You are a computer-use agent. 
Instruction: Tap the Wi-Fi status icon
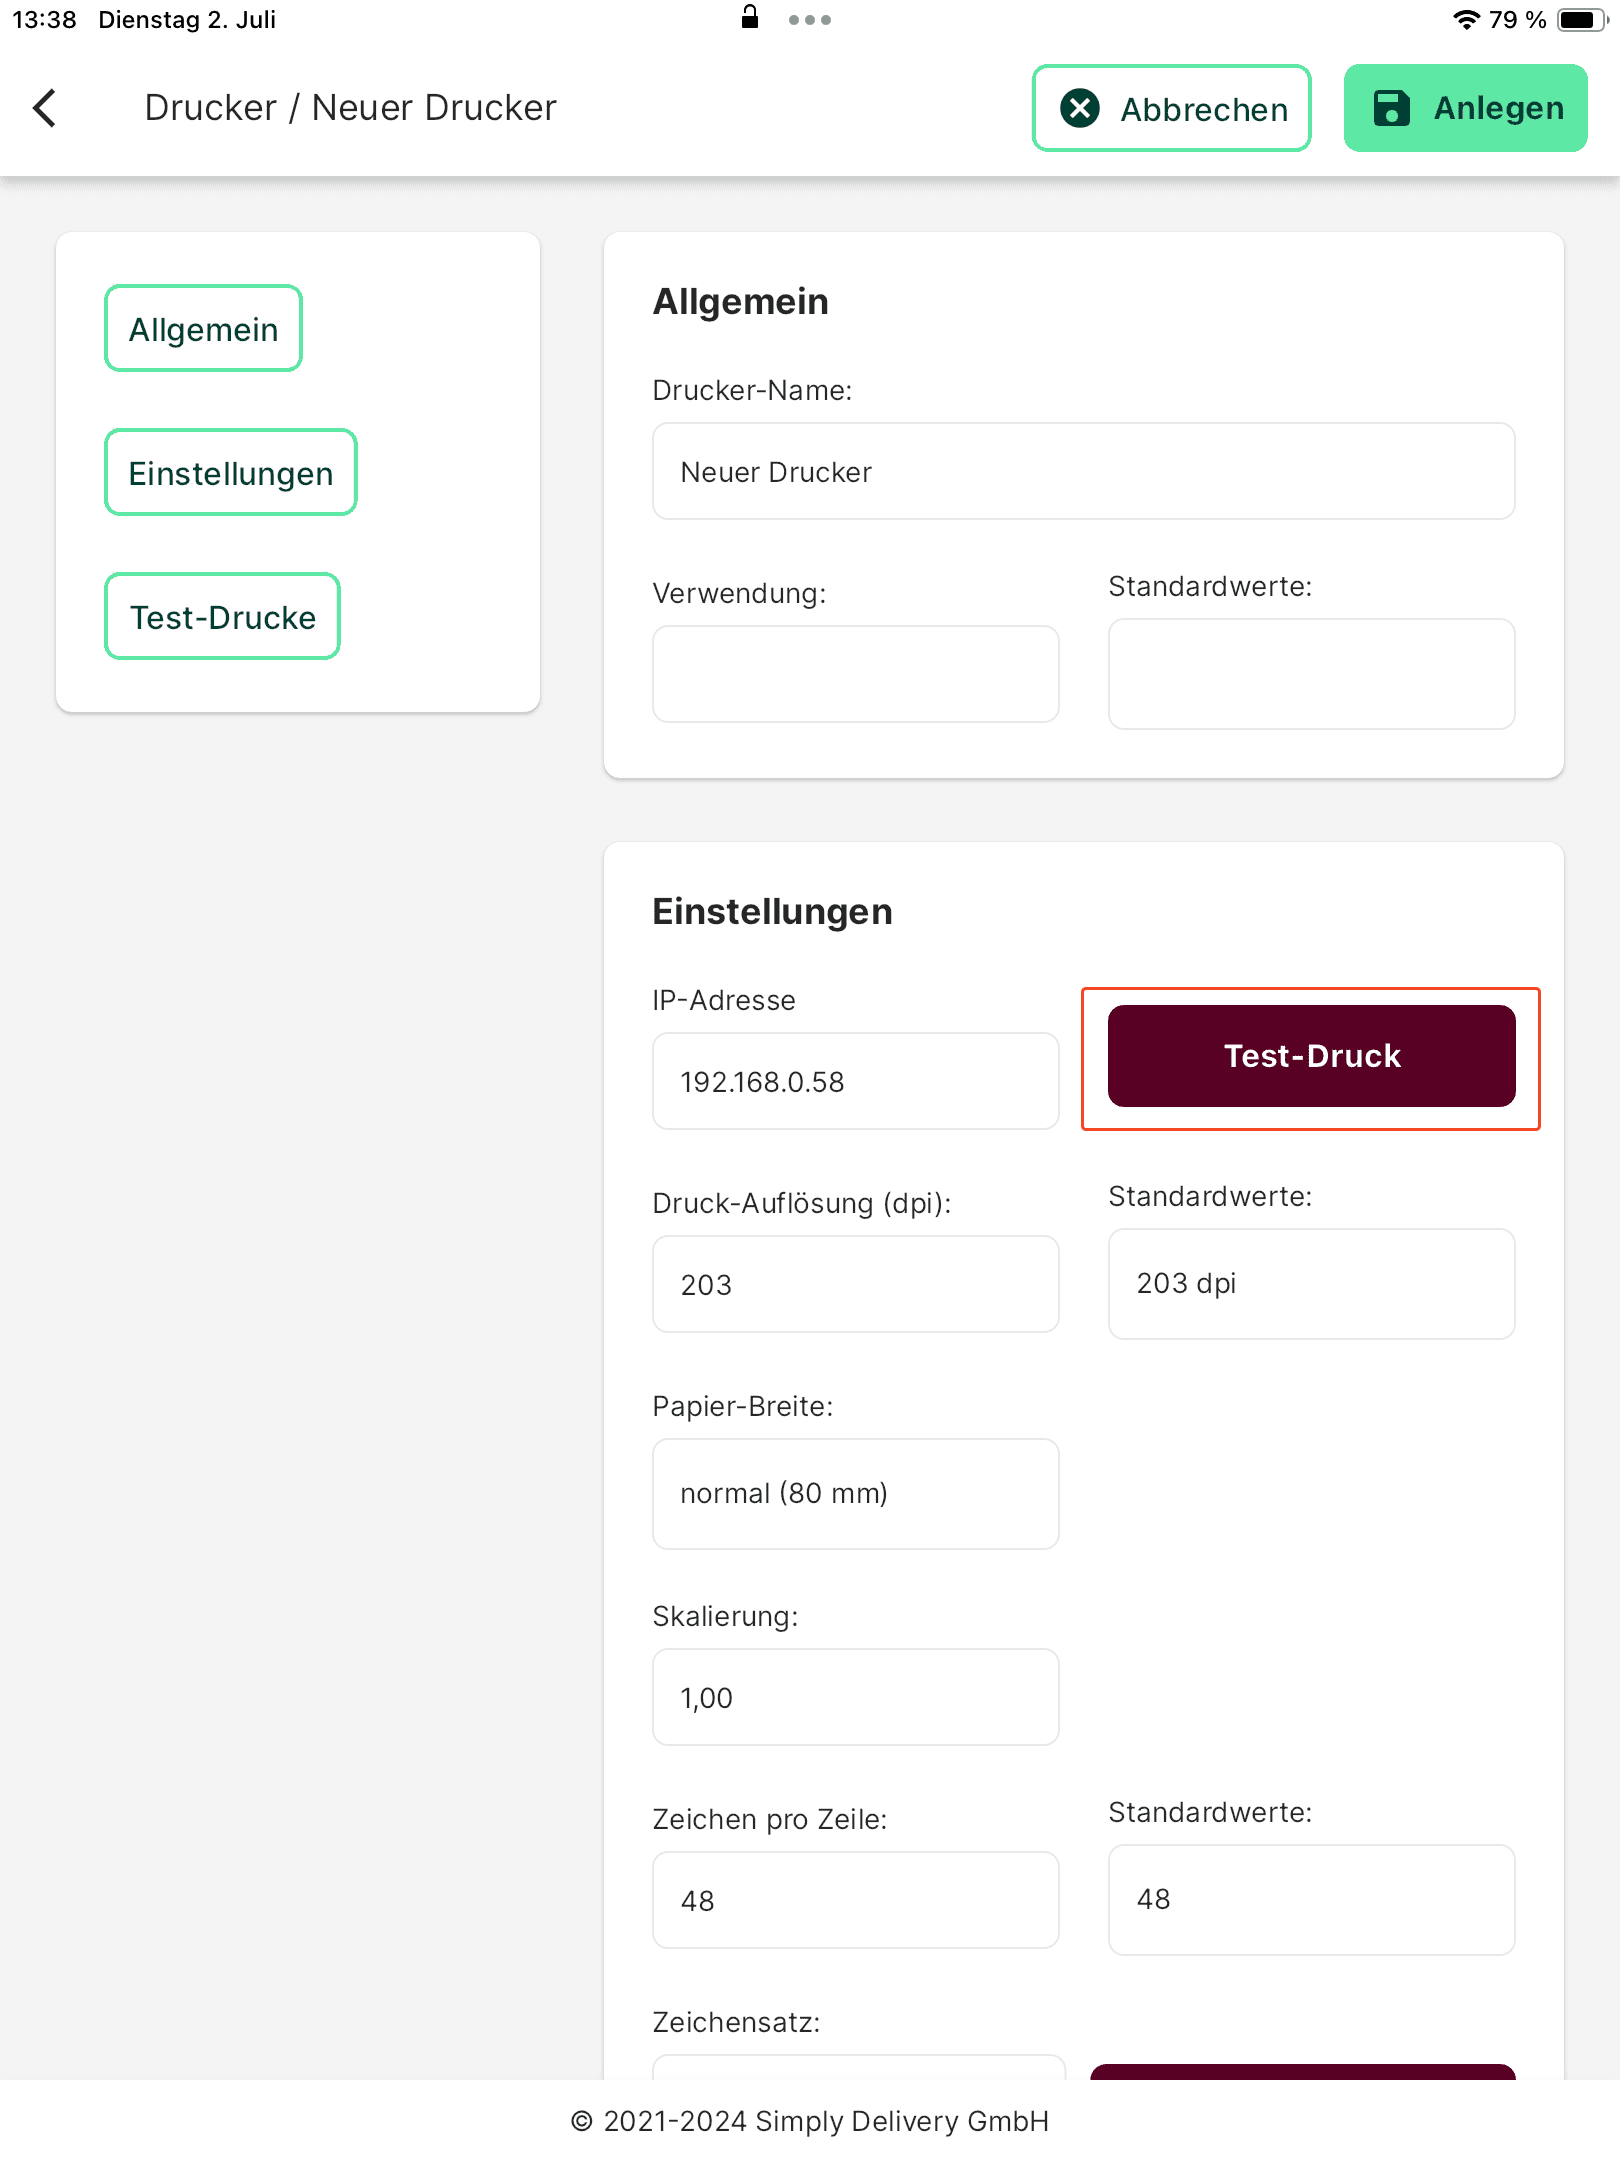tap(1466, 20)
